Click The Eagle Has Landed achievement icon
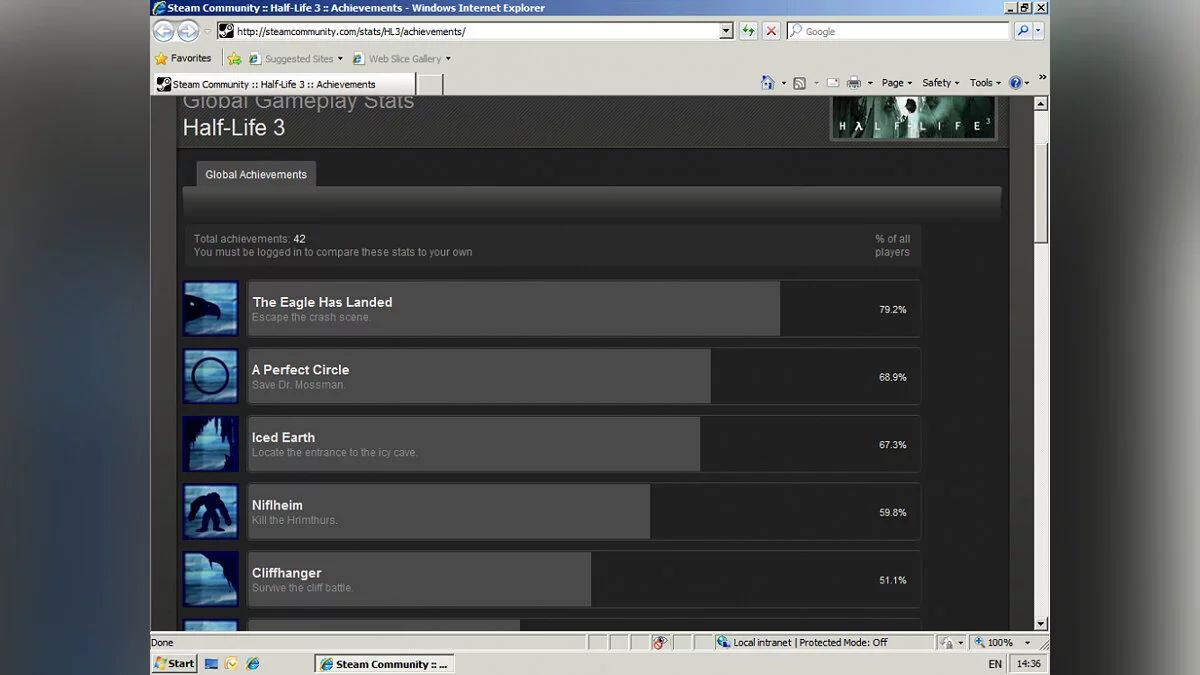The image size is (1200, 675). pyautogui.click(x=211, y=309)
